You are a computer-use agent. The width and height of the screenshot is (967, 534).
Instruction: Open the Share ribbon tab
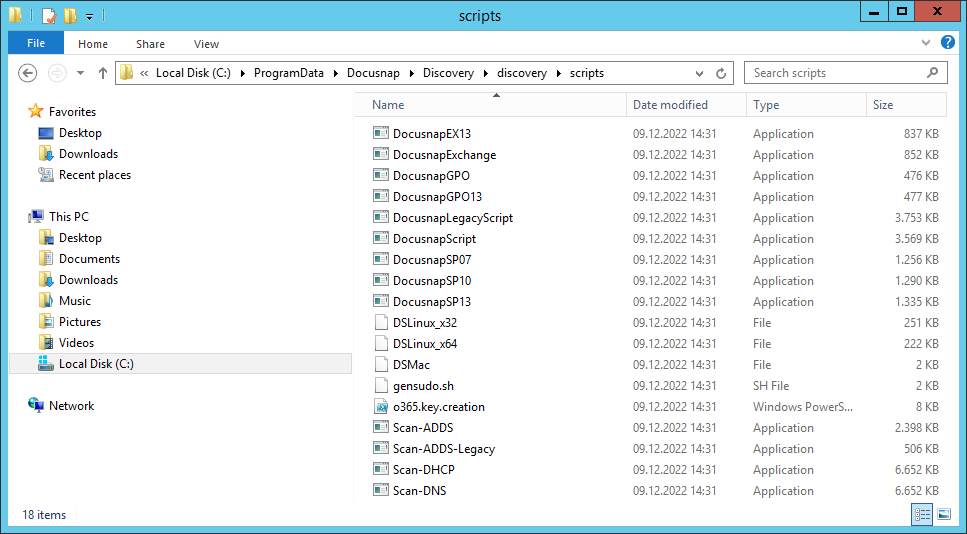tap(150, 44)
